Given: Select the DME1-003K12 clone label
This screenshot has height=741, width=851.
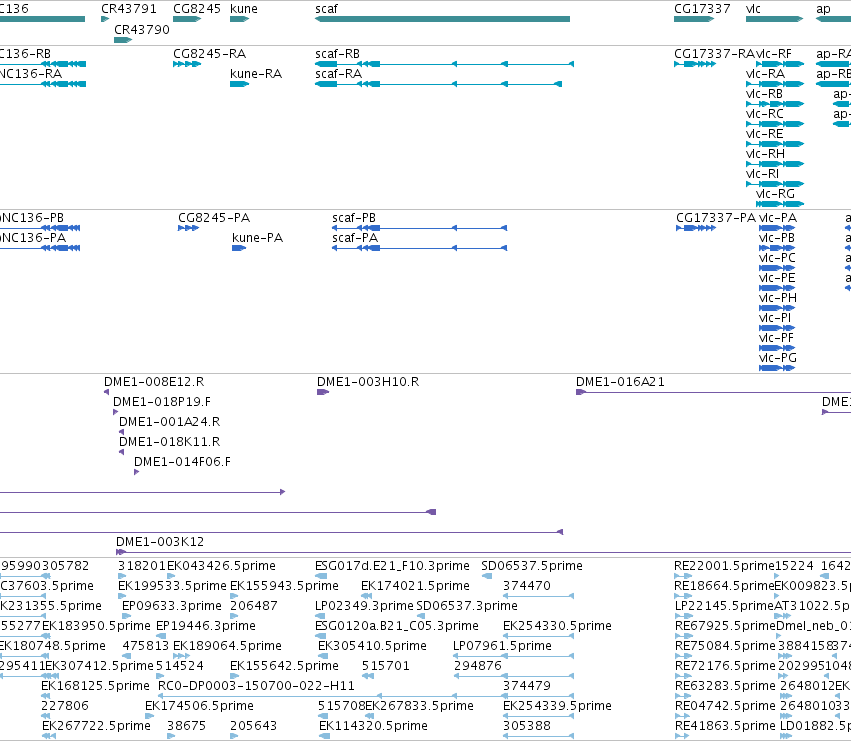Looking at the screenshot, I should (x=160, y=542).
